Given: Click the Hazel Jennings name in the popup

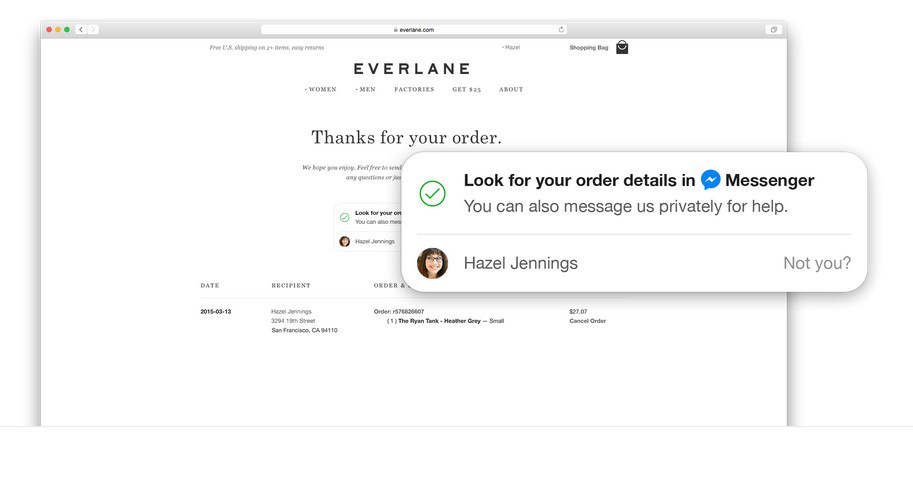Looking at the screenshot, I should [x=521, y=263].
